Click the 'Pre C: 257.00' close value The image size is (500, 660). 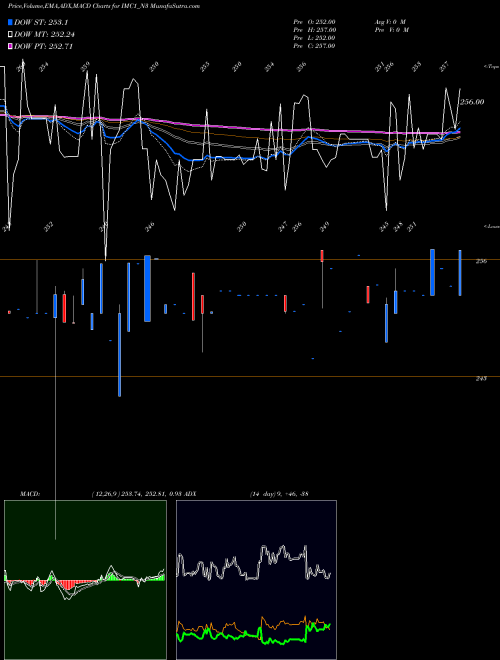314,45
